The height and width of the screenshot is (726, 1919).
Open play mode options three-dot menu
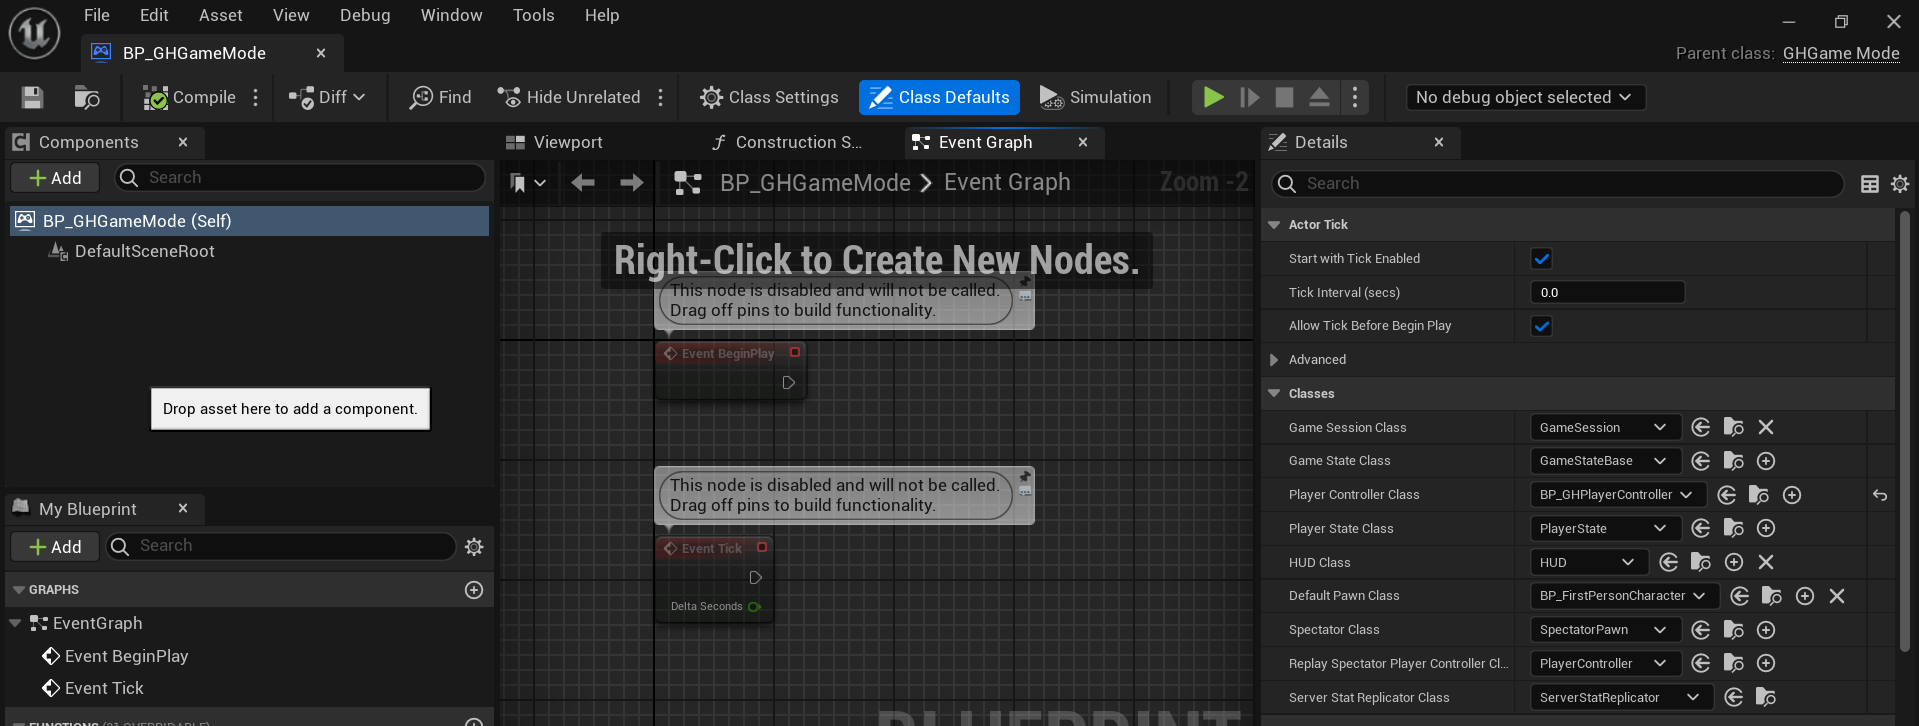[x=1355, y=97]
